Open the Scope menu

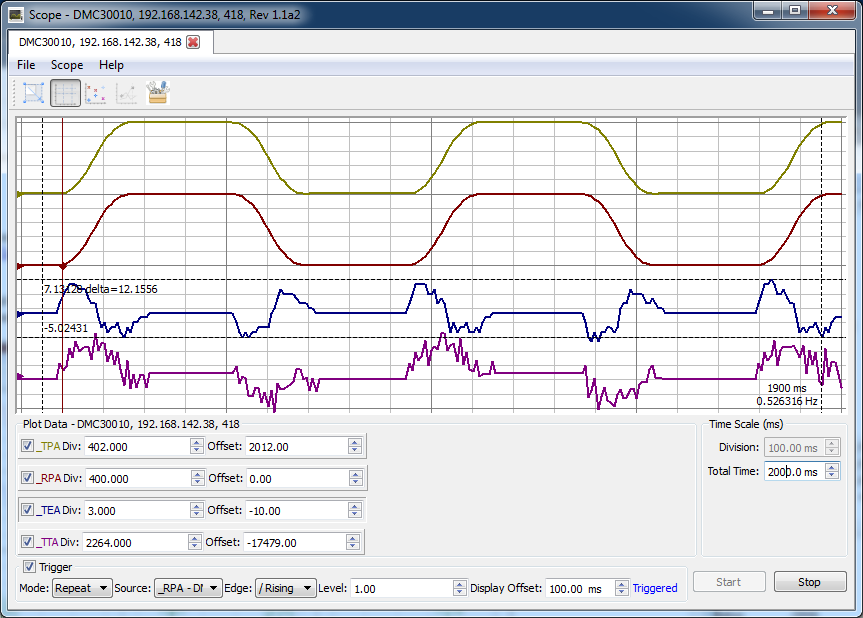point(67,65)
